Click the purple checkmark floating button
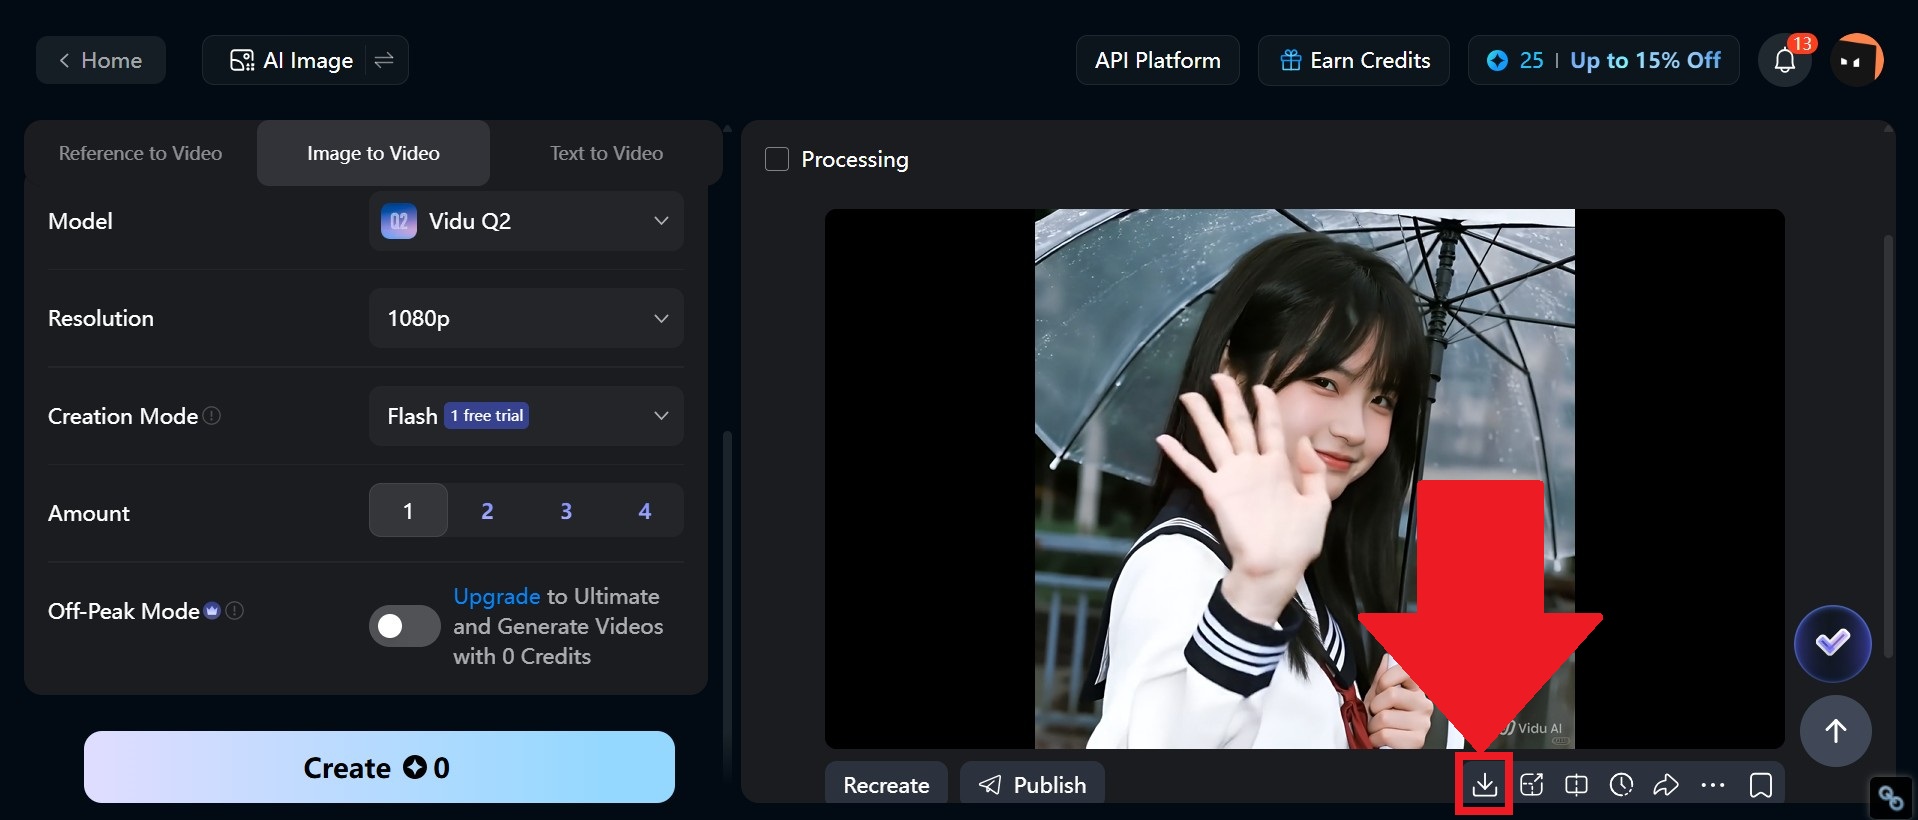This screenshot has width=1918, height=820. click(1832, 643)
